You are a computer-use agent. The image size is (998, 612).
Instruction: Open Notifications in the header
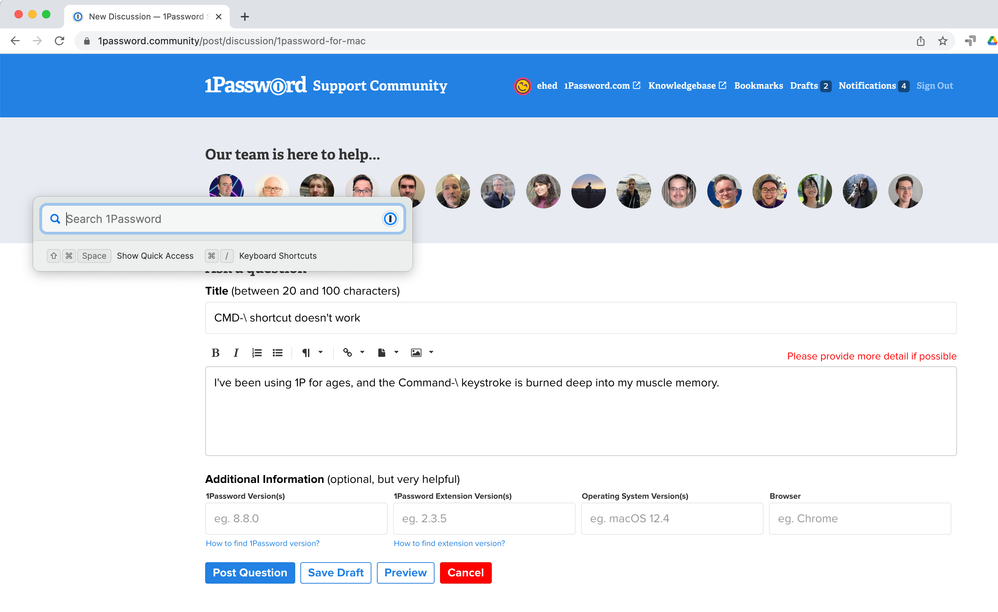[x=873, y=86]
